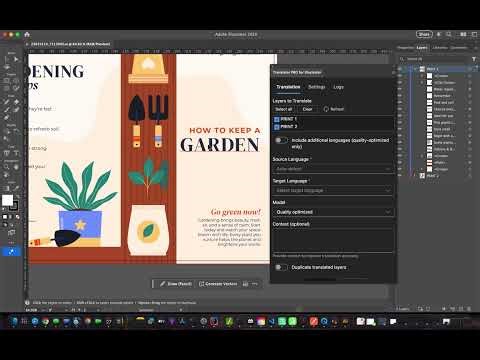
Task: Click the filter icon in the Layers panel
Action: [474, 59]
